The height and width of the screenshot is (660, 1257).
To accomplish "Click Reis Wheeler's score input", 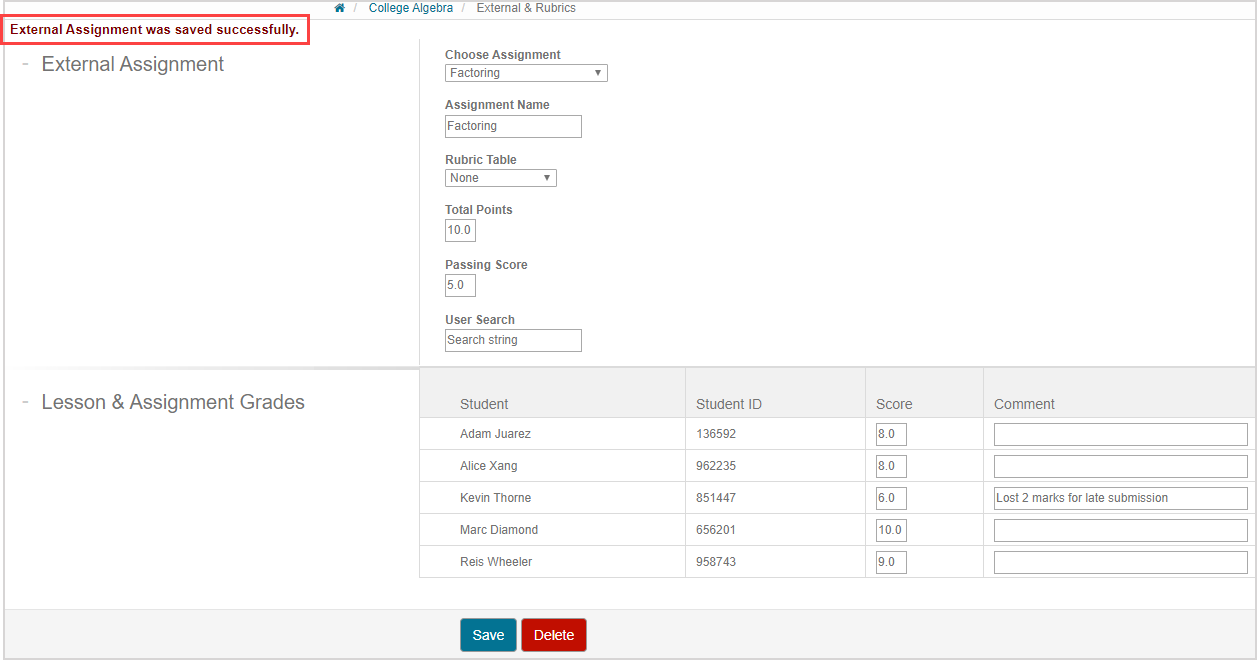I will pos(891,562).
